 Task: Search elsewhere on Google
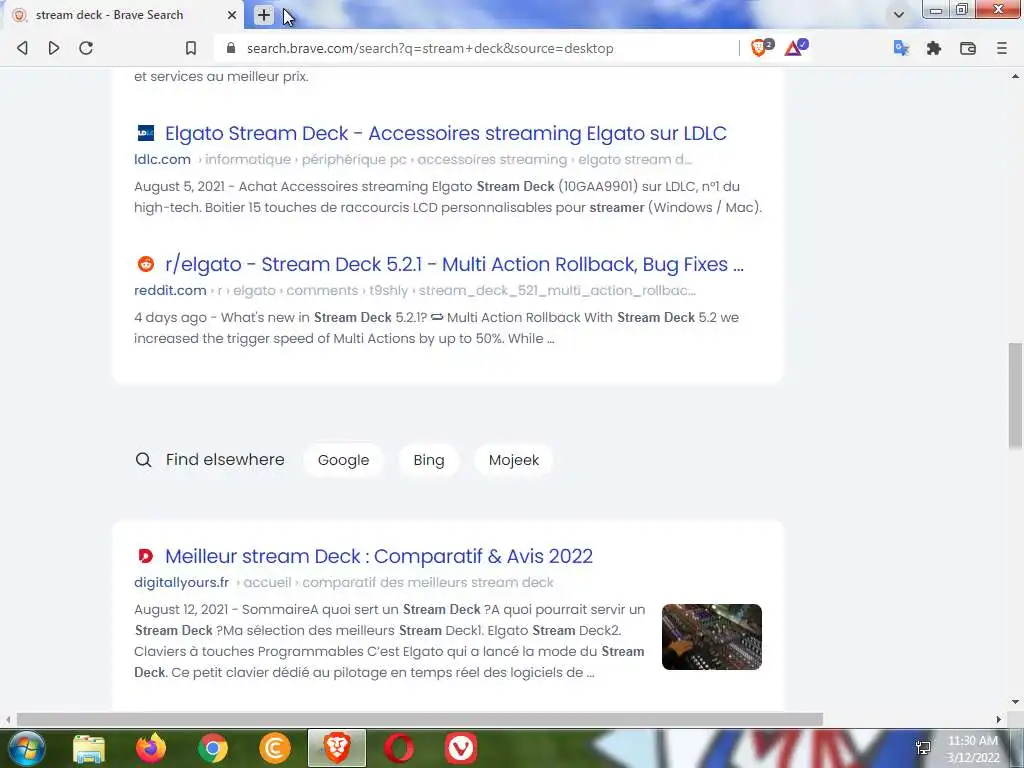click(344, 460)
